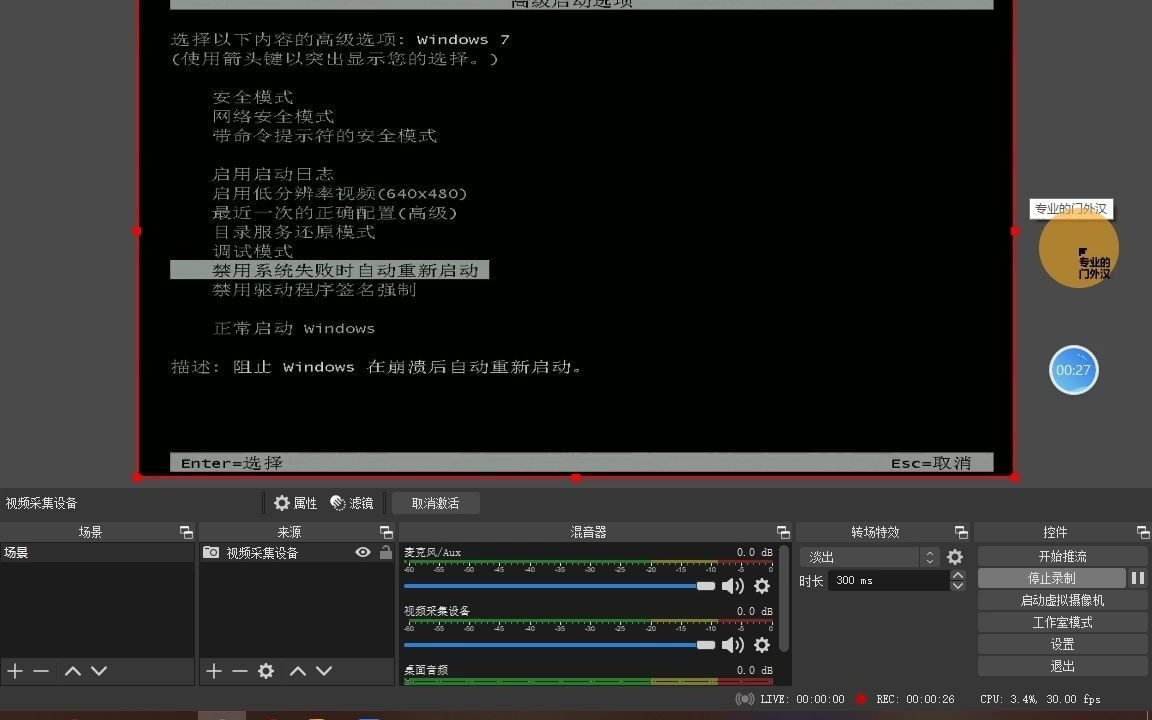
Task: Pop out the 场景 panel with its corner icon
Action: click(x=185, y=532)
